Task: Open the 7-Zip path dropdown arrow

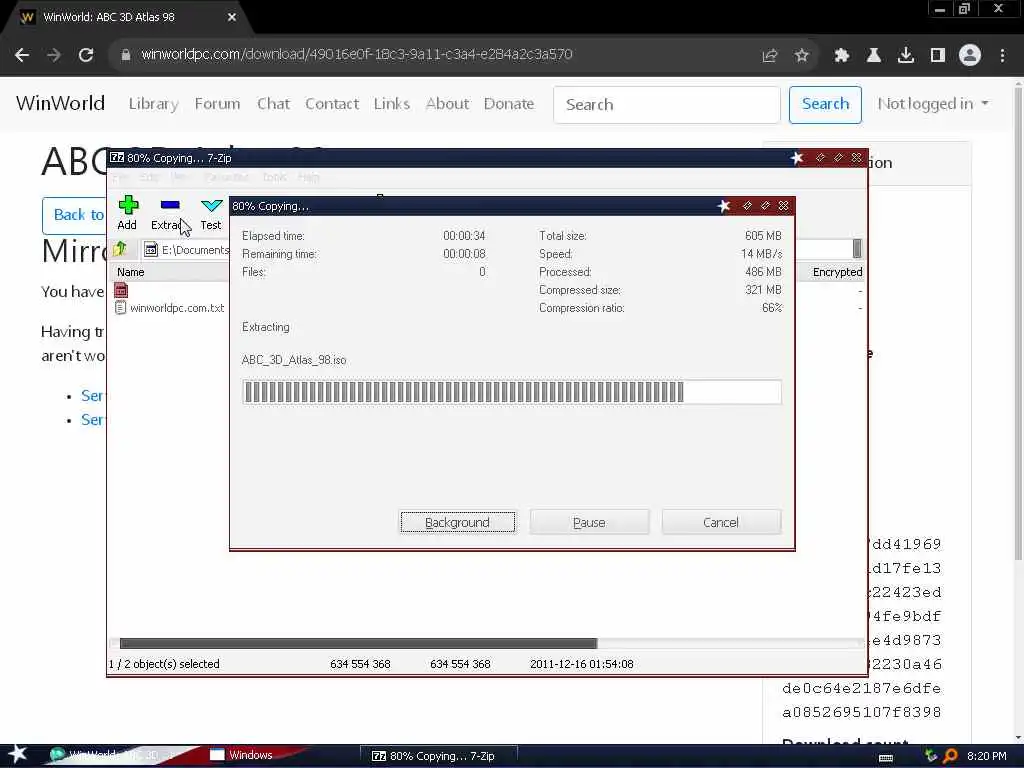Action: (857, 249)
